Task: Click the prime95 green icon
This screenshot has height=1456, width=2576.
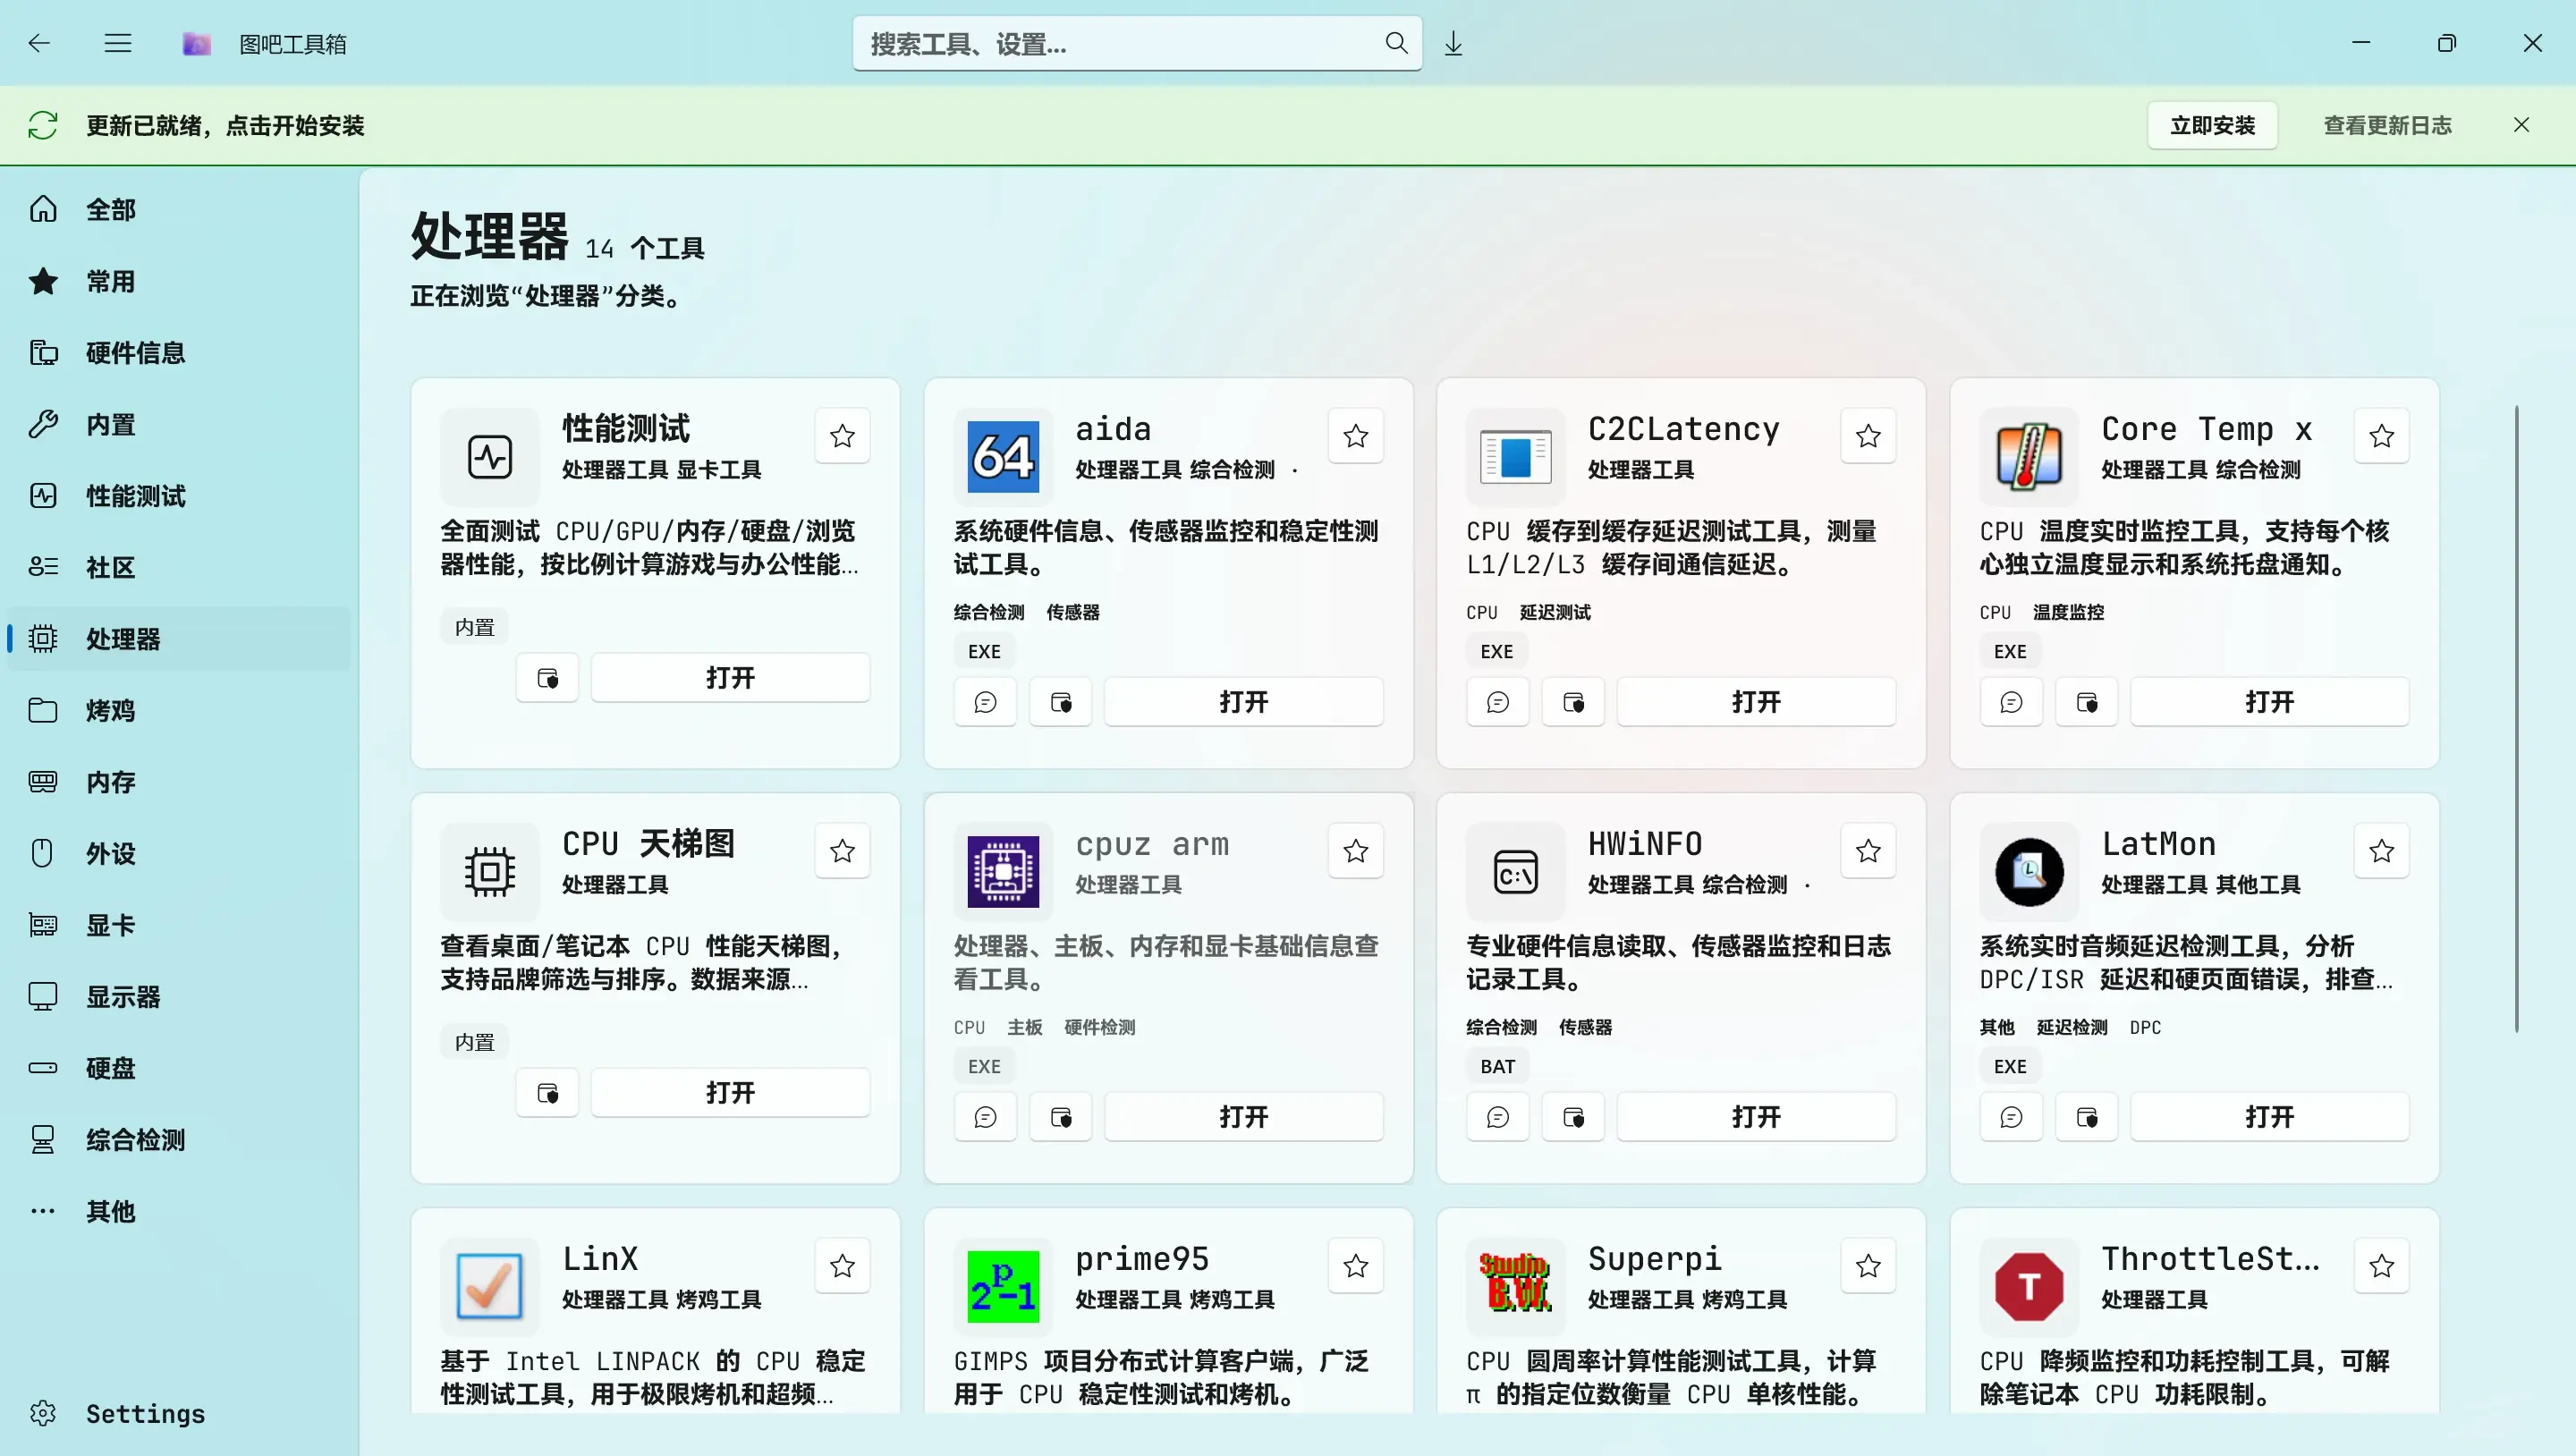Action: click(1003, 1287)
